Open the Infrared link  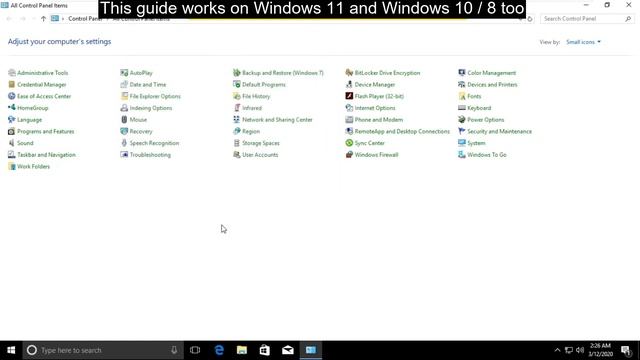(x=252, y=108)
